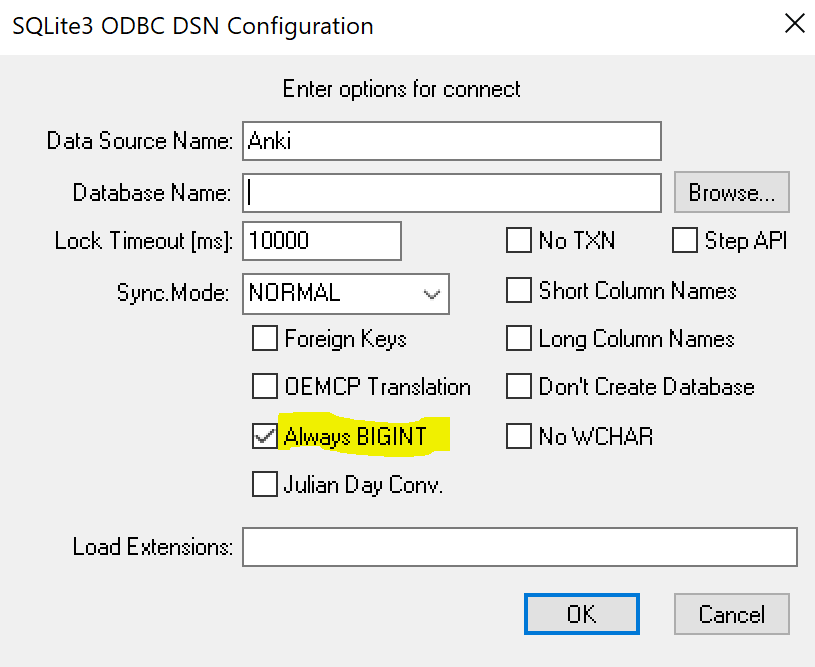This screenshot has width=815, height=667.
Task: Click the Load Extensions text field
Action: tap(520, 547)
